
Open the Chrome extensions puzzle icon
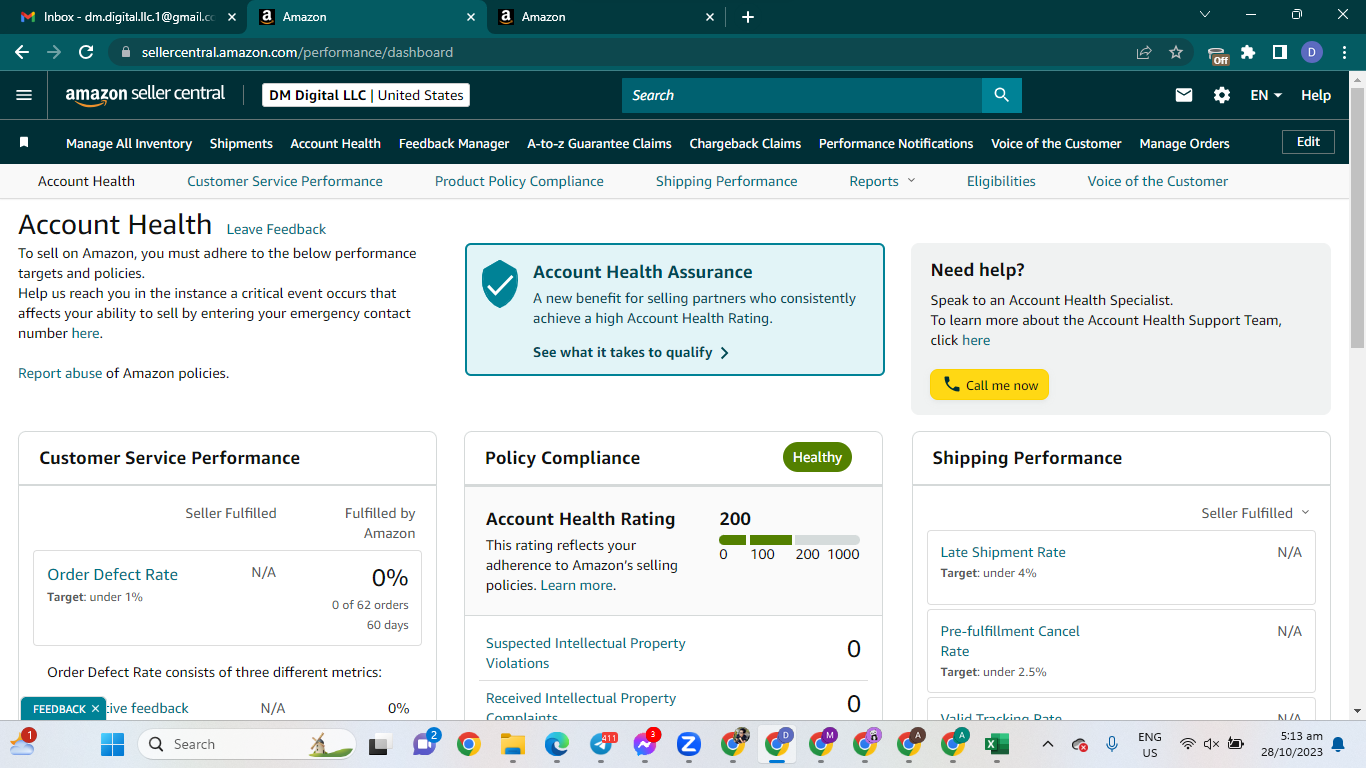1248,52
